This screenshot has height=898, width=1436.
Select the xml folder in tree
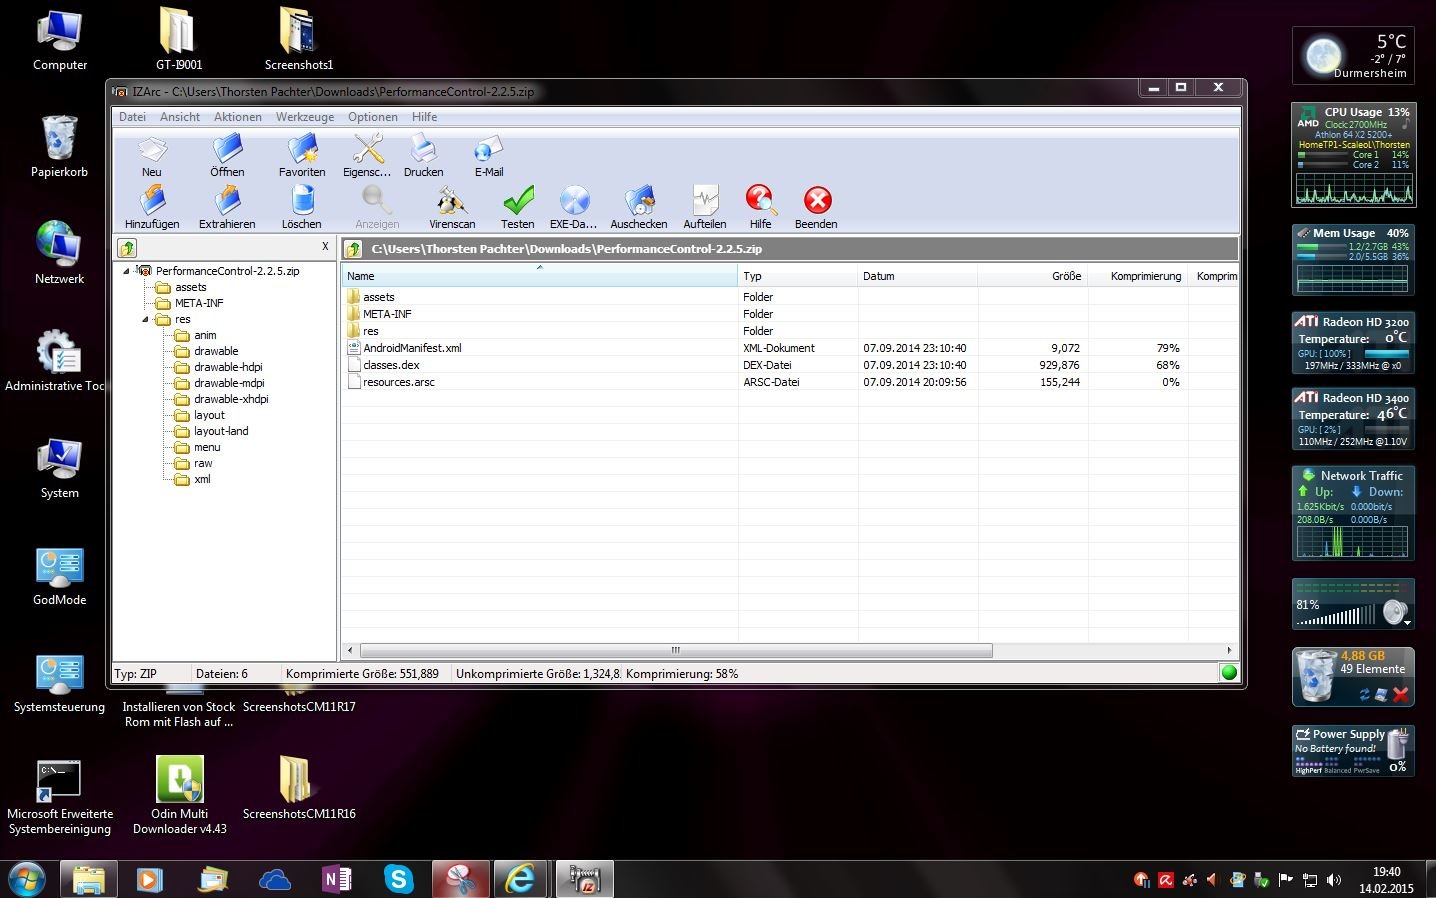coord(202,479)
